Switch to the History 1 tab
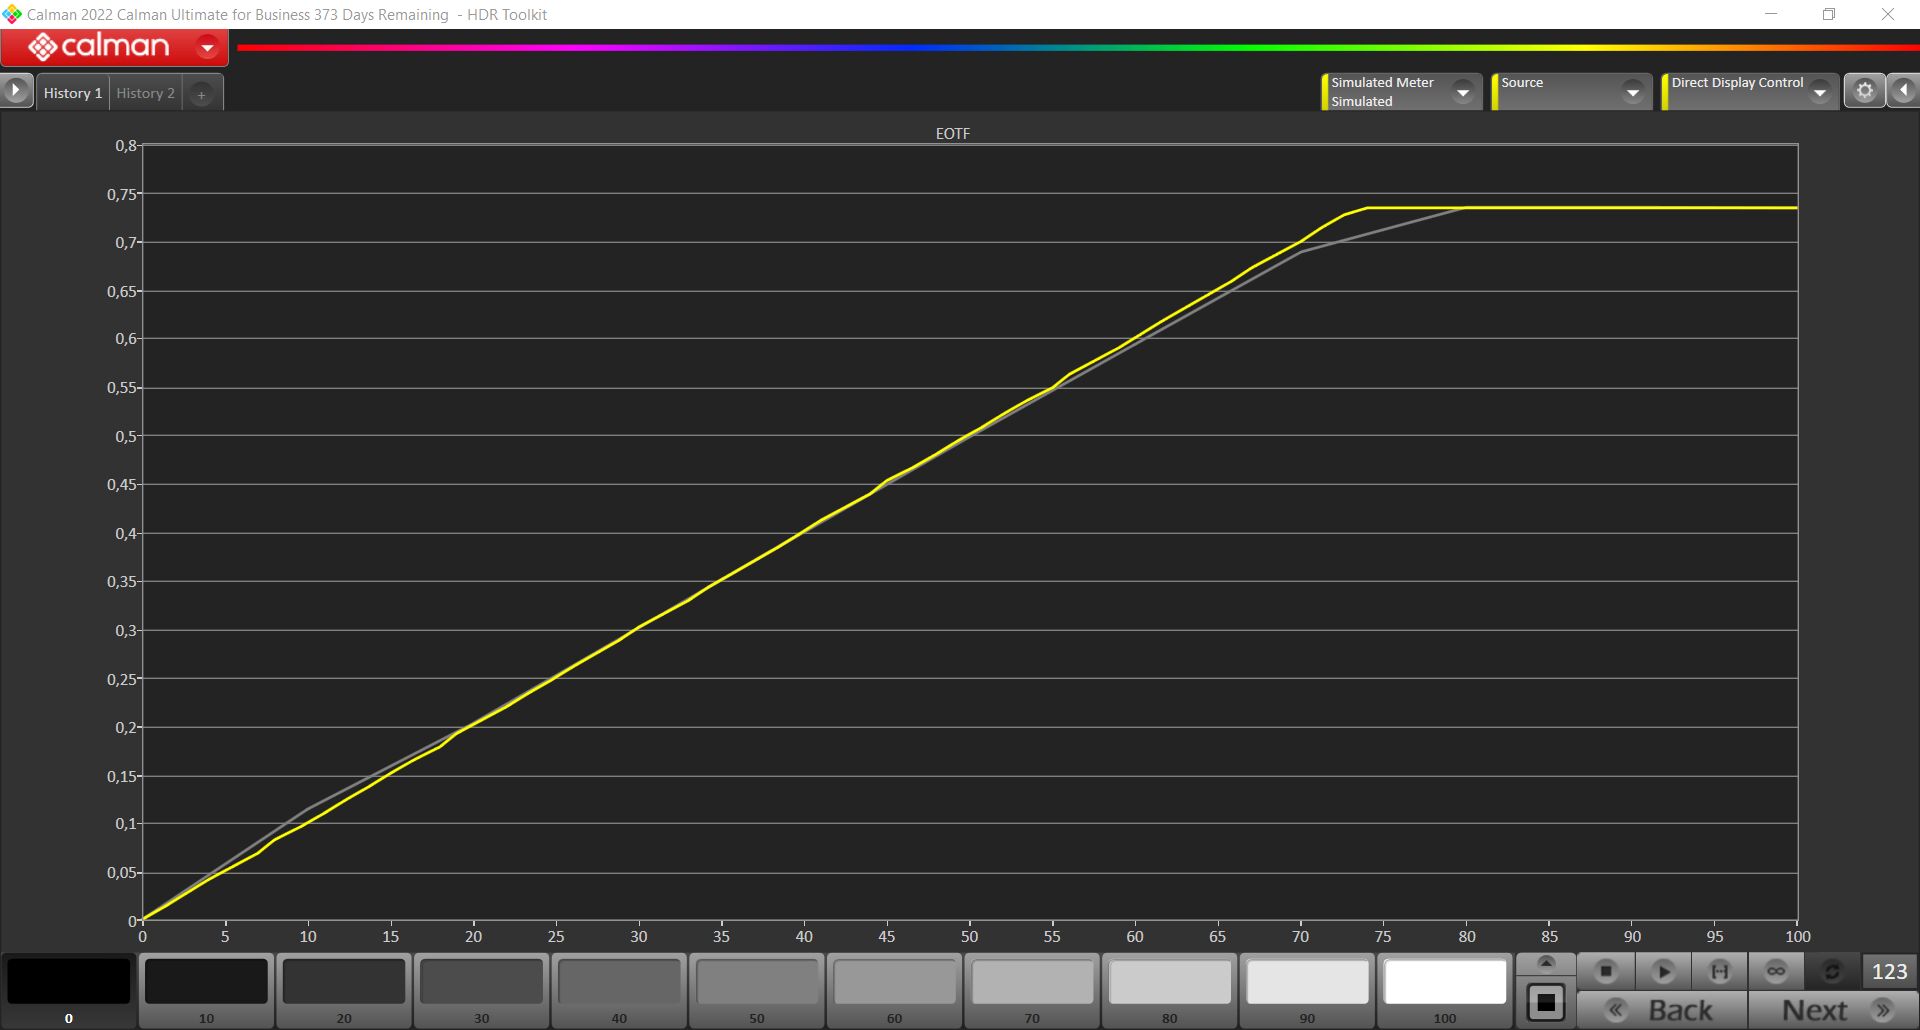The image size is (1920, 1030). tap(73, 93)
